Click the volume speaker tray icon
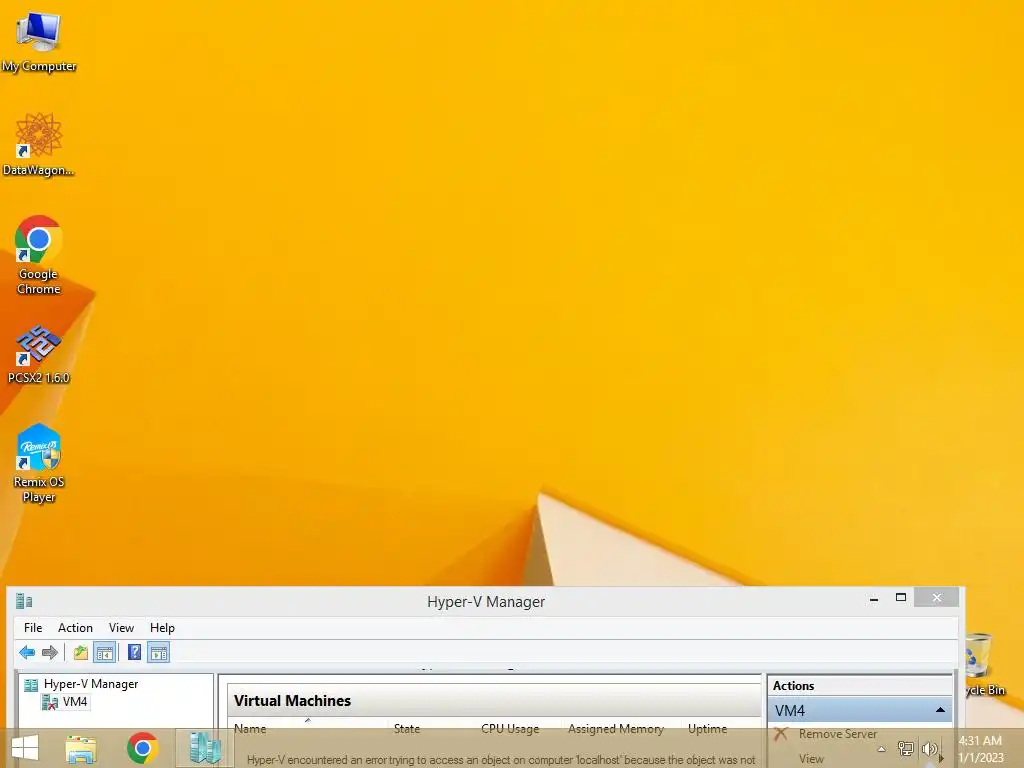1024x768 pixels. [929, 748]
